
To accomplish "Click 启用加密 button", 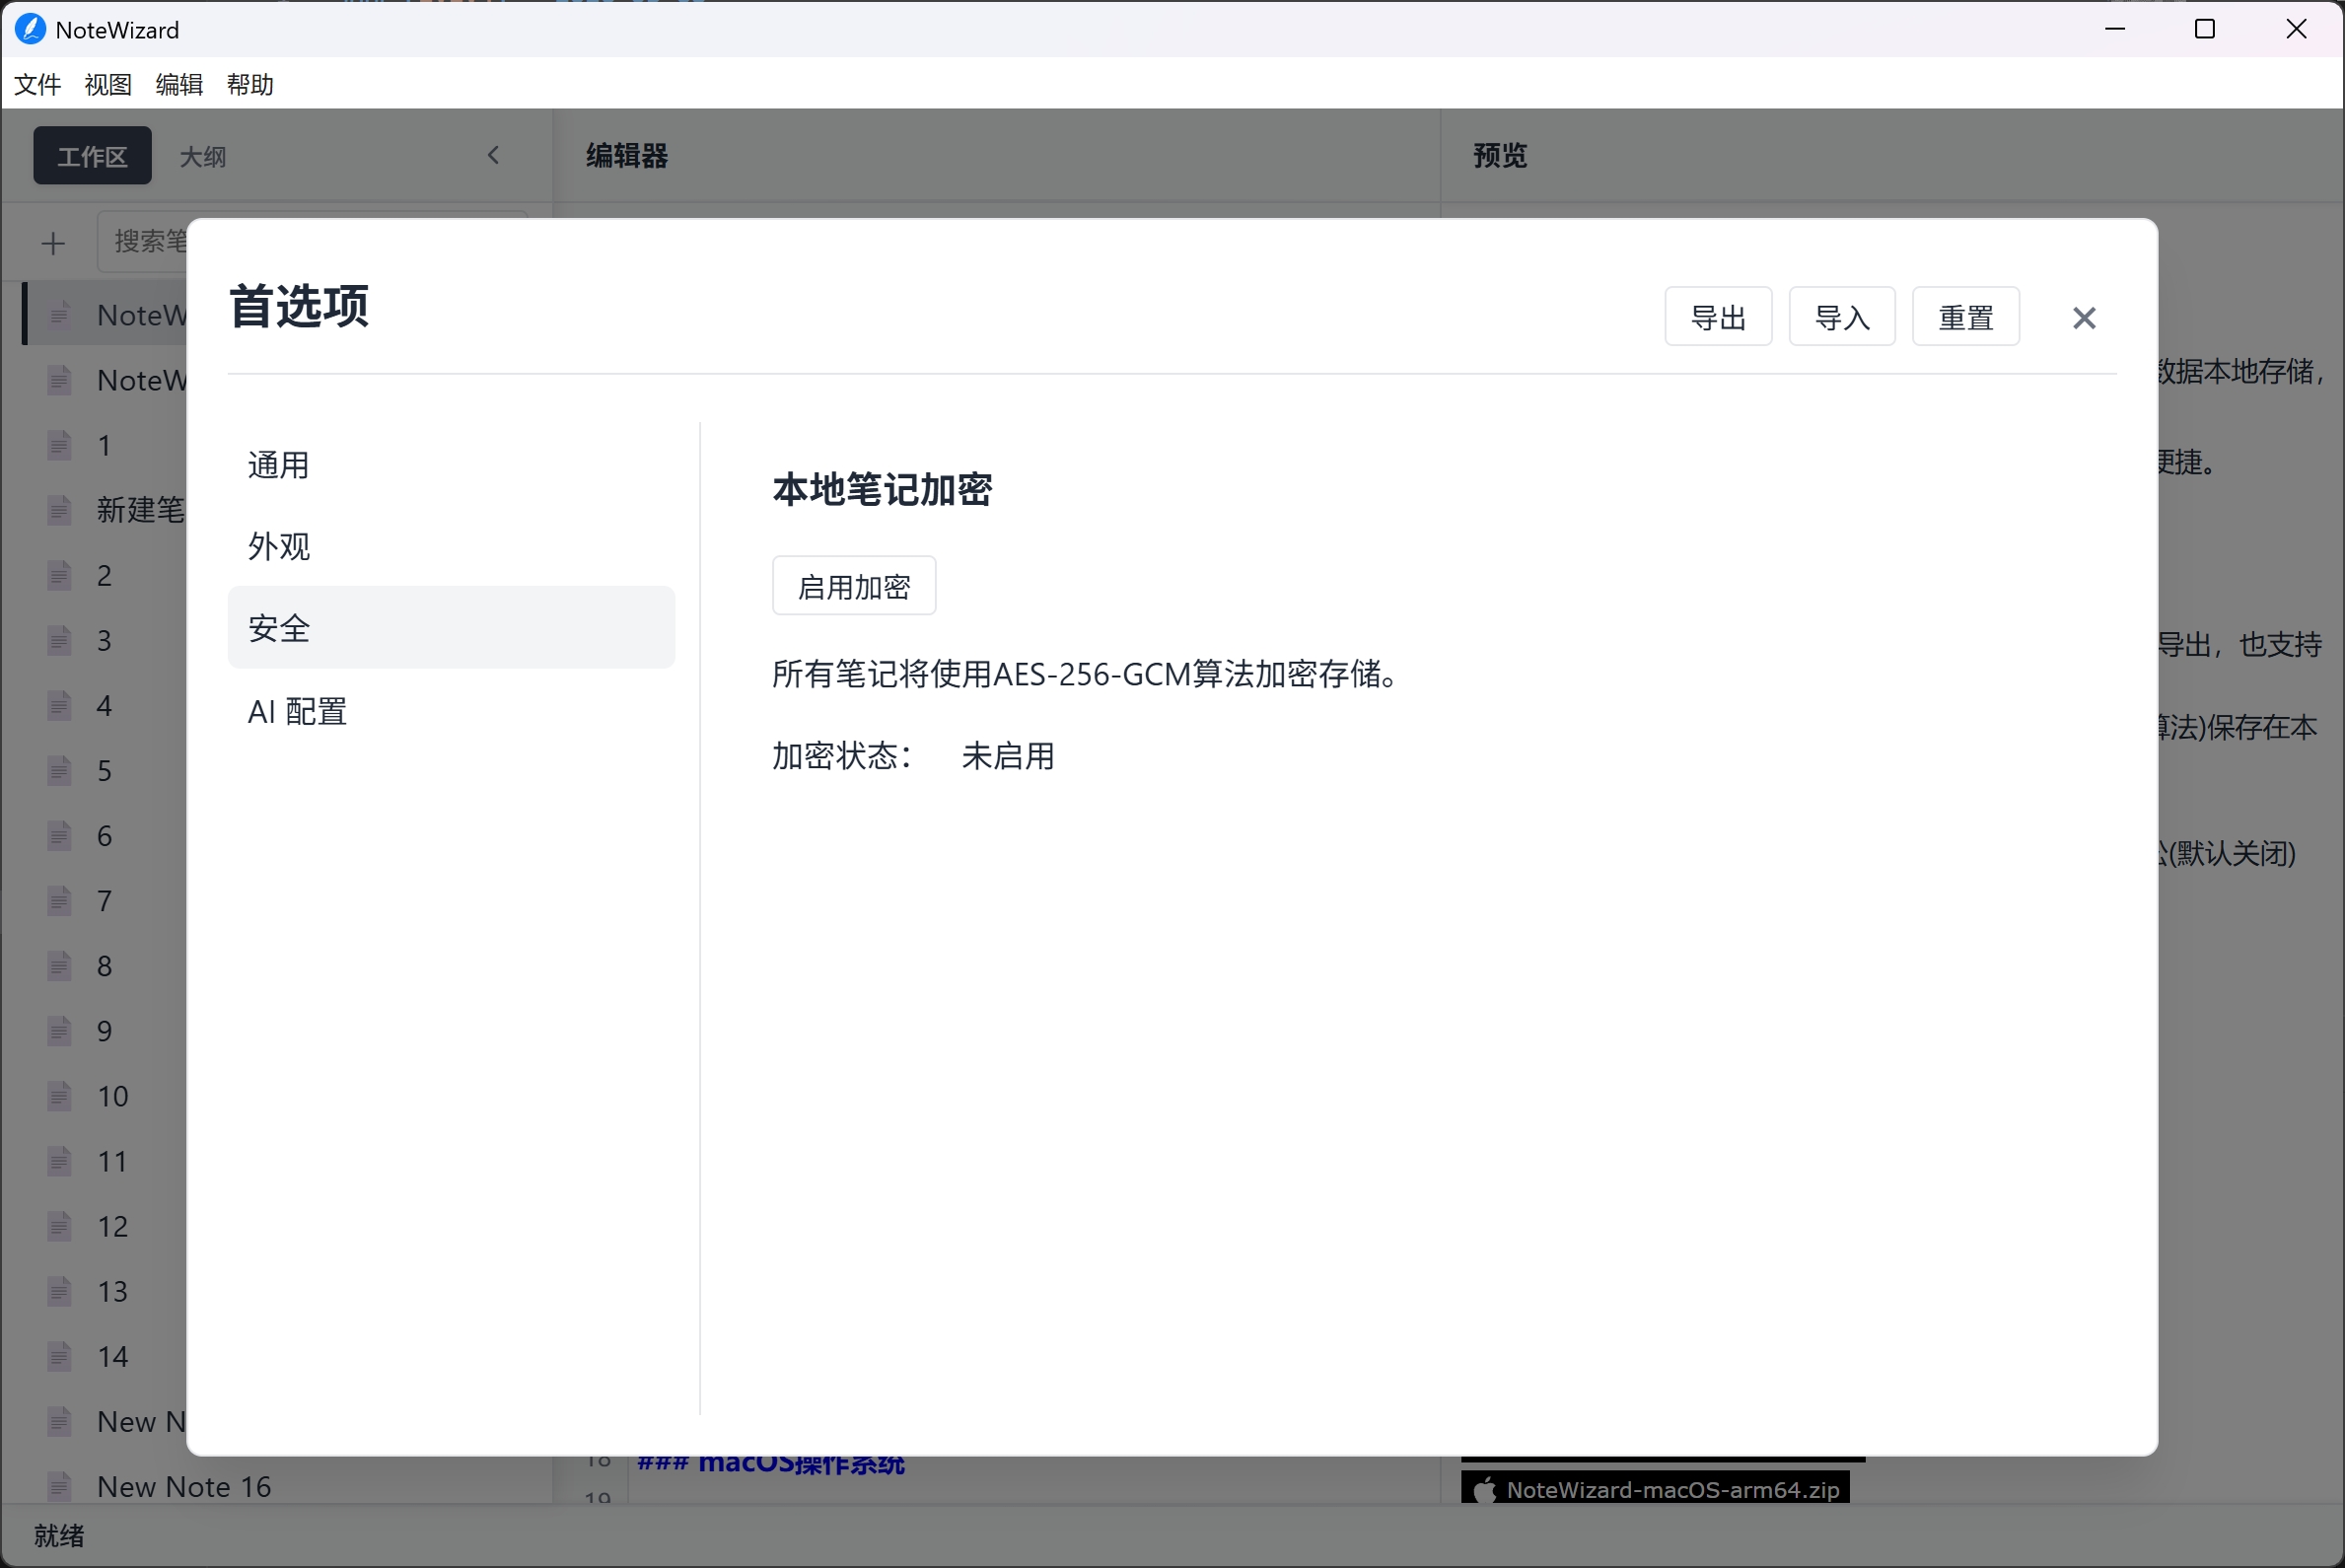I will (x=854, y=586).
